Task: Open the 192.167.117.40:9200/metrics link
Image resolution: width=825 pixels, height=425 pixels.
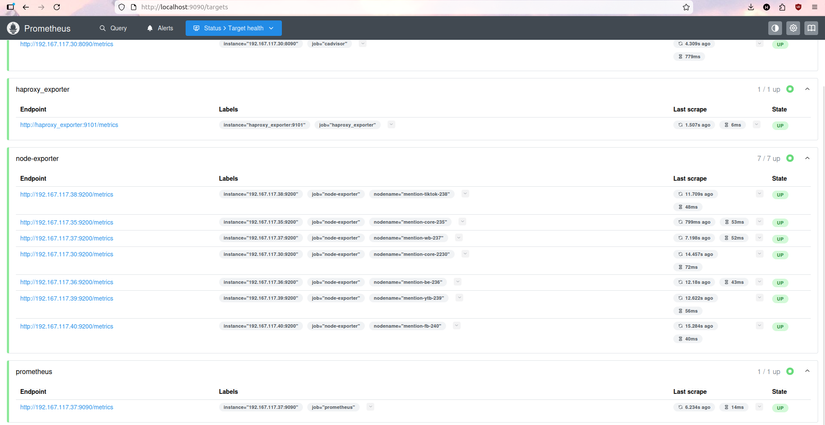Action: pos(66,327)
